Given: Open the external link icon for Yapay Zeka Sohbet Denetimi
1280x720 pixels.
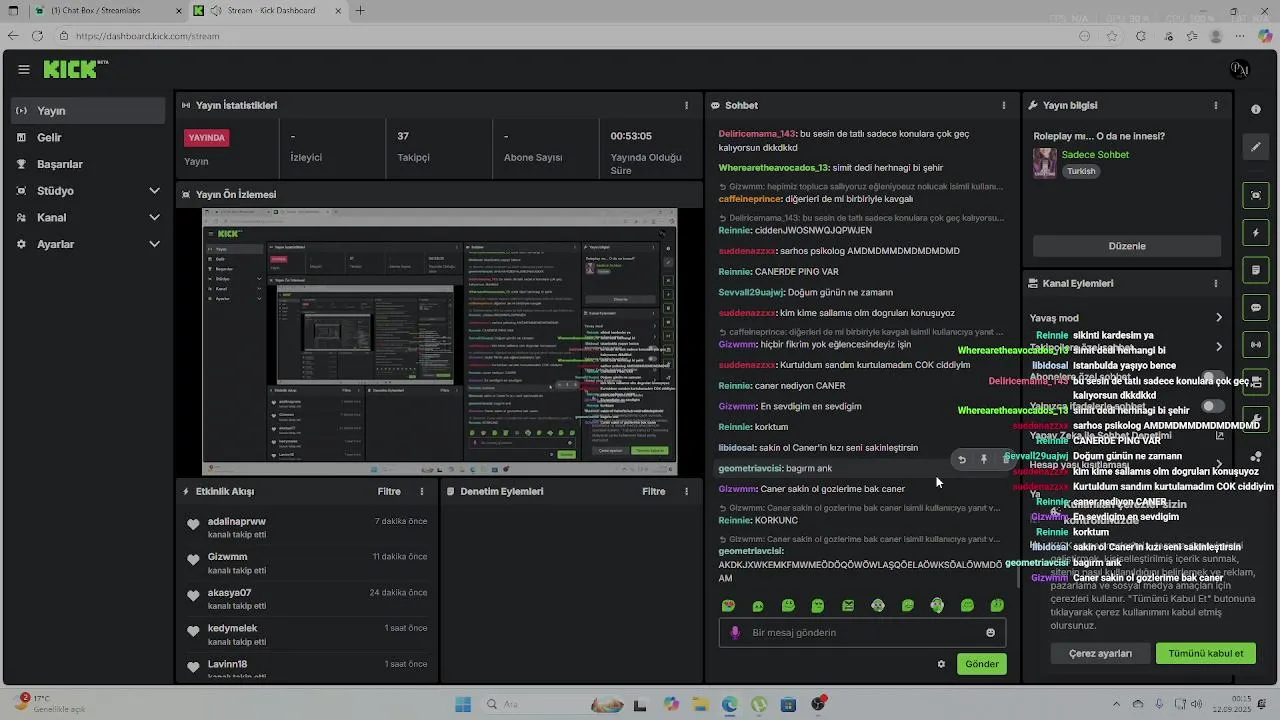Looking at the screenshot, I should 1219,435.
